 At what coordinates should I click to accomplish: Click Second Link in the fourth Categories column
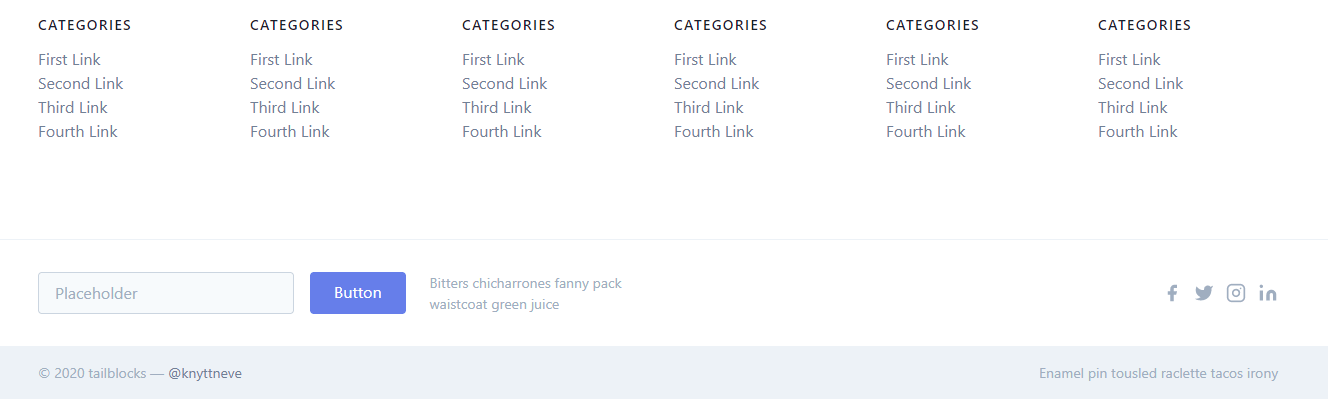tap(717, 84)
